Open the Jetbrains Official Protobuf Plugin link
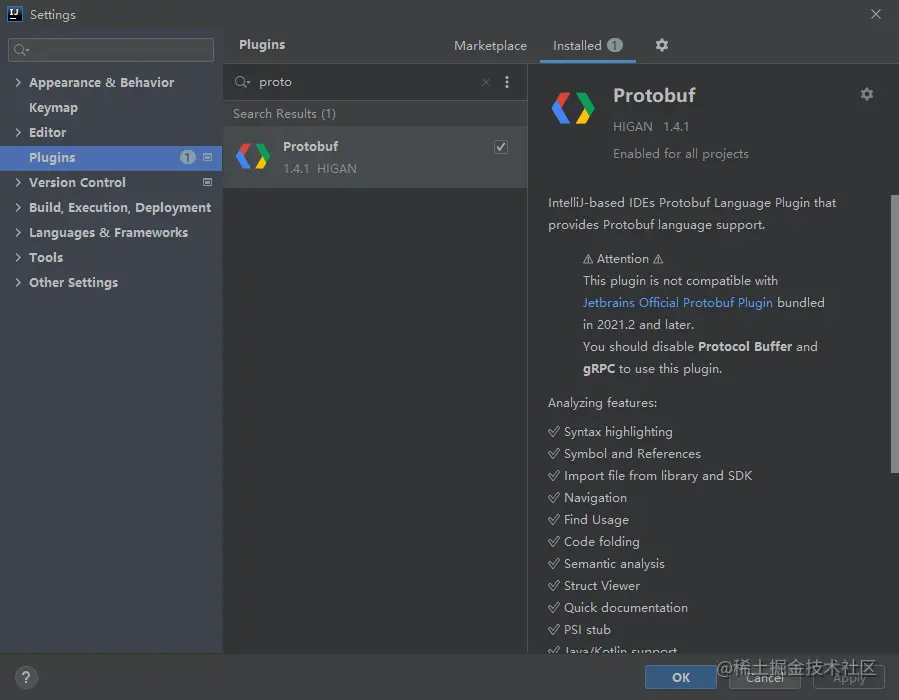 click(678, 303)
